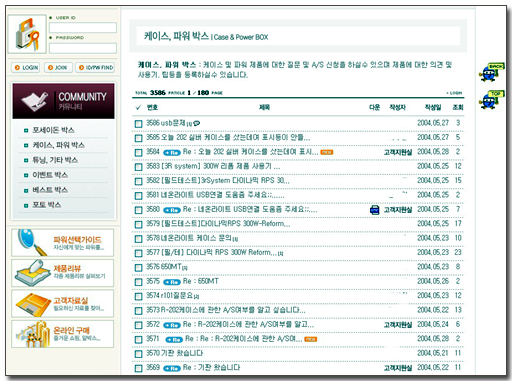Click the Re badge in row 3575
The height and width of the screenshot is (381, 512).
[172, 282]
